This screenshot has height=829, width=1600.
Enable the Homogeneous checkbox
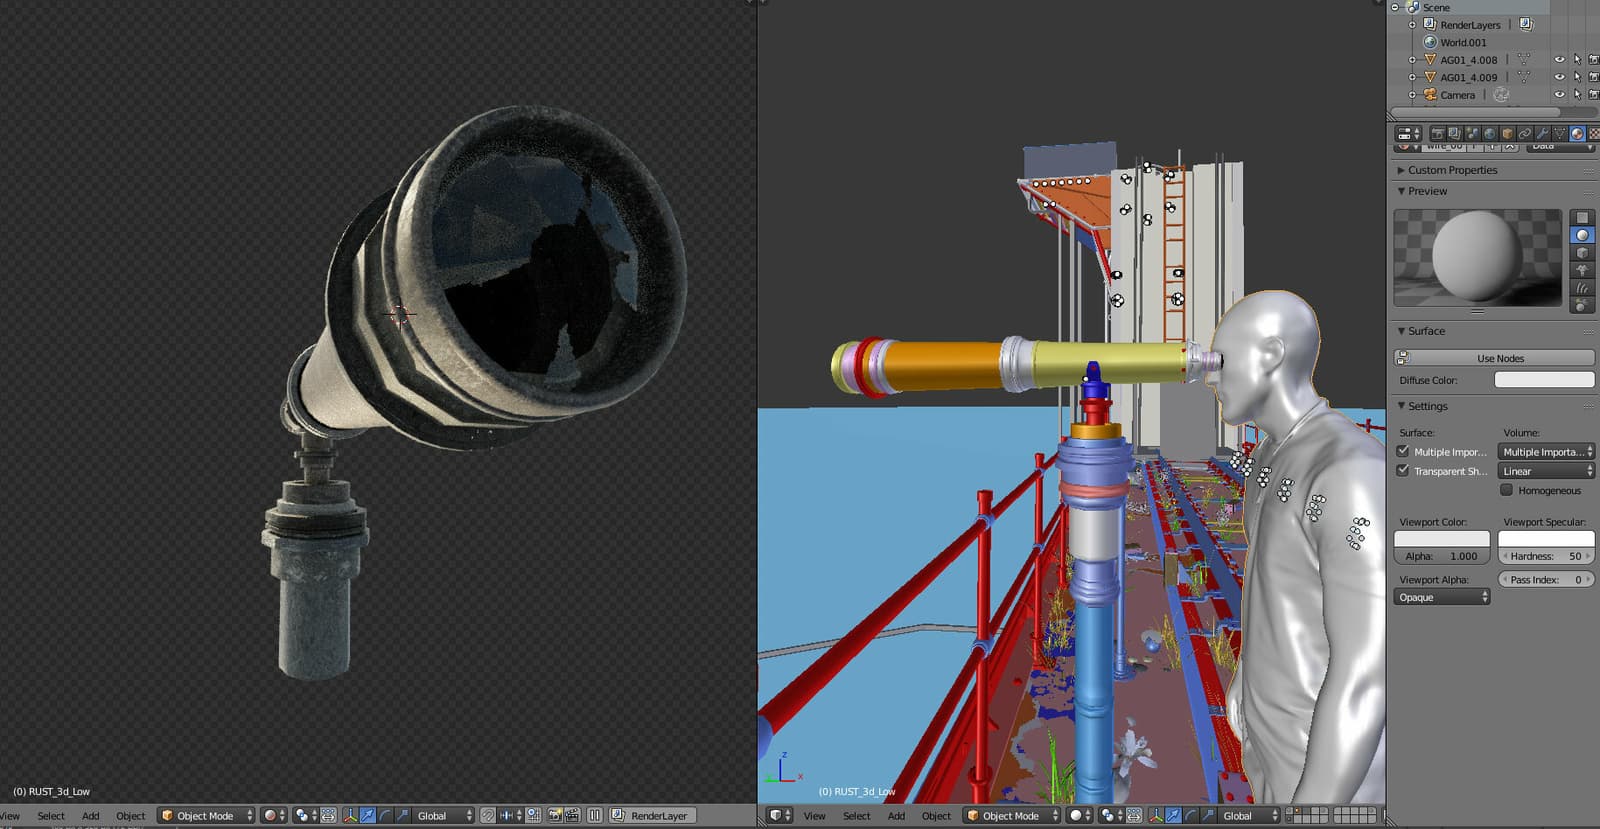coord(1506,490)
